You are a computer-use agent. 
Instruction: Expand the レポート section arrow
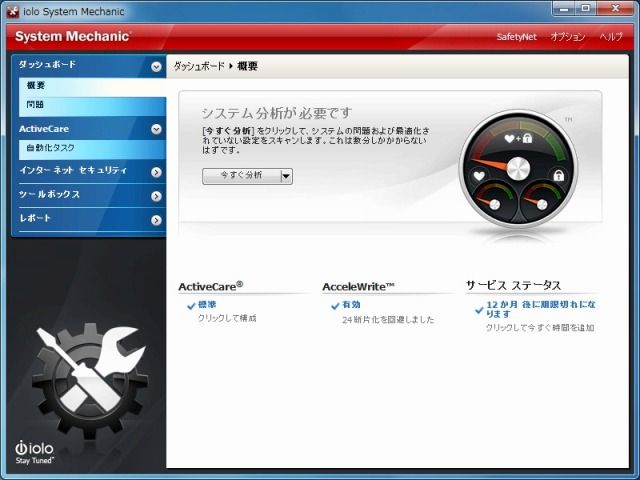point(156,220)
